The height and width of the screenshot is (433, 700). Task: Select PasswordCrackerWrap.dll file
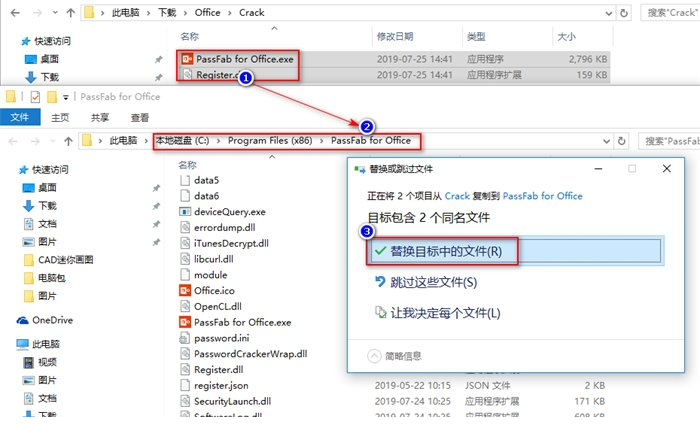point(250,354)
